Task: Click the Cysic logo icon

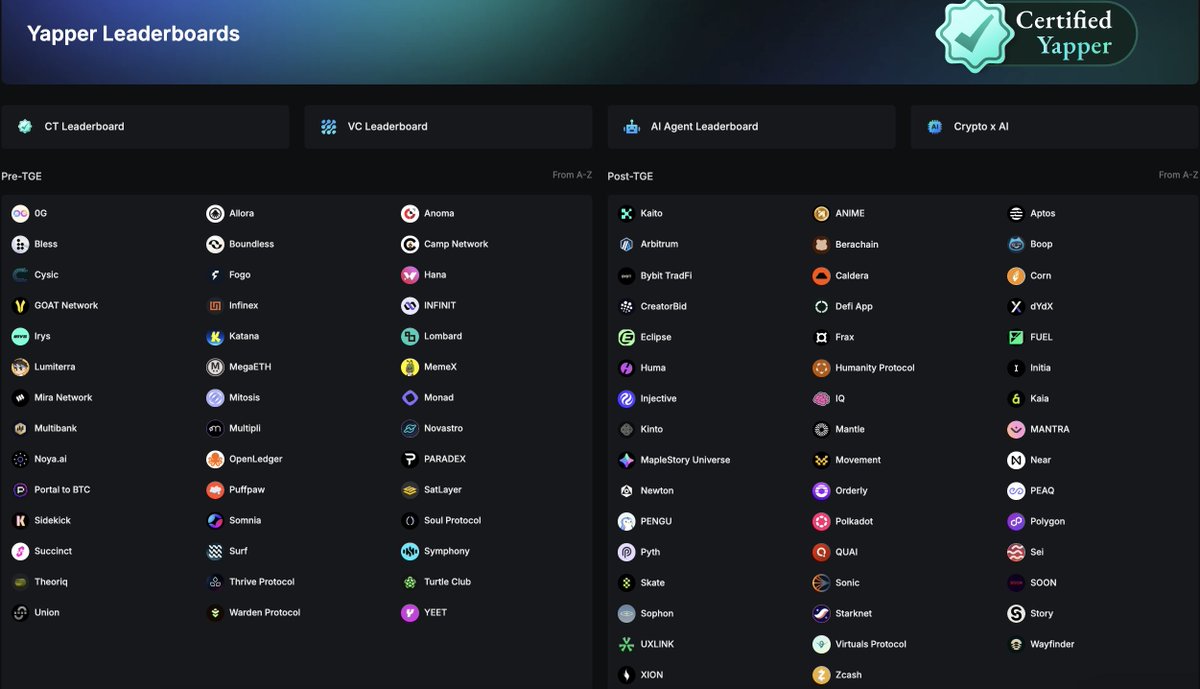Action: click(x=20, y=275)
